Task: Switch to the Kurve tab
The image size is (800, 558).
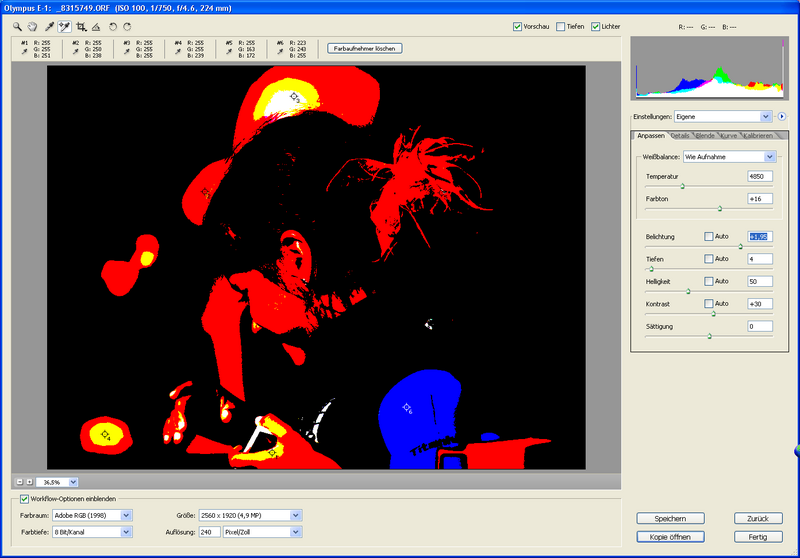Action: (729, 135)
